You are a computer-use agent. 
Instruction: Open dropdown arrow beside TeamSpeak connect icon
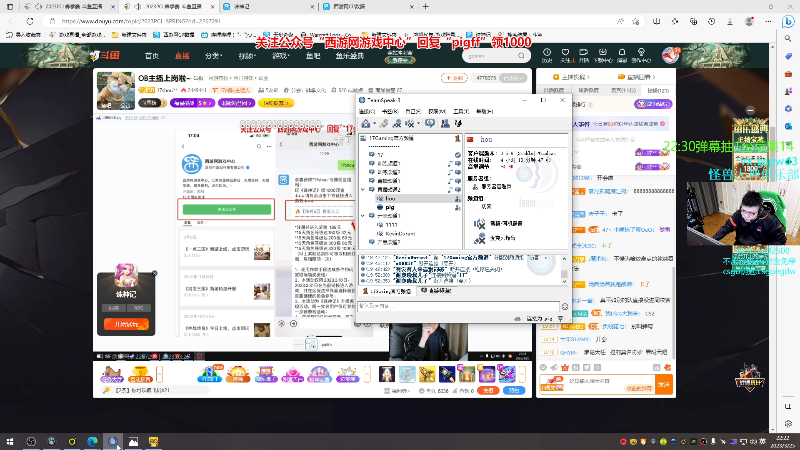[374, 123]
